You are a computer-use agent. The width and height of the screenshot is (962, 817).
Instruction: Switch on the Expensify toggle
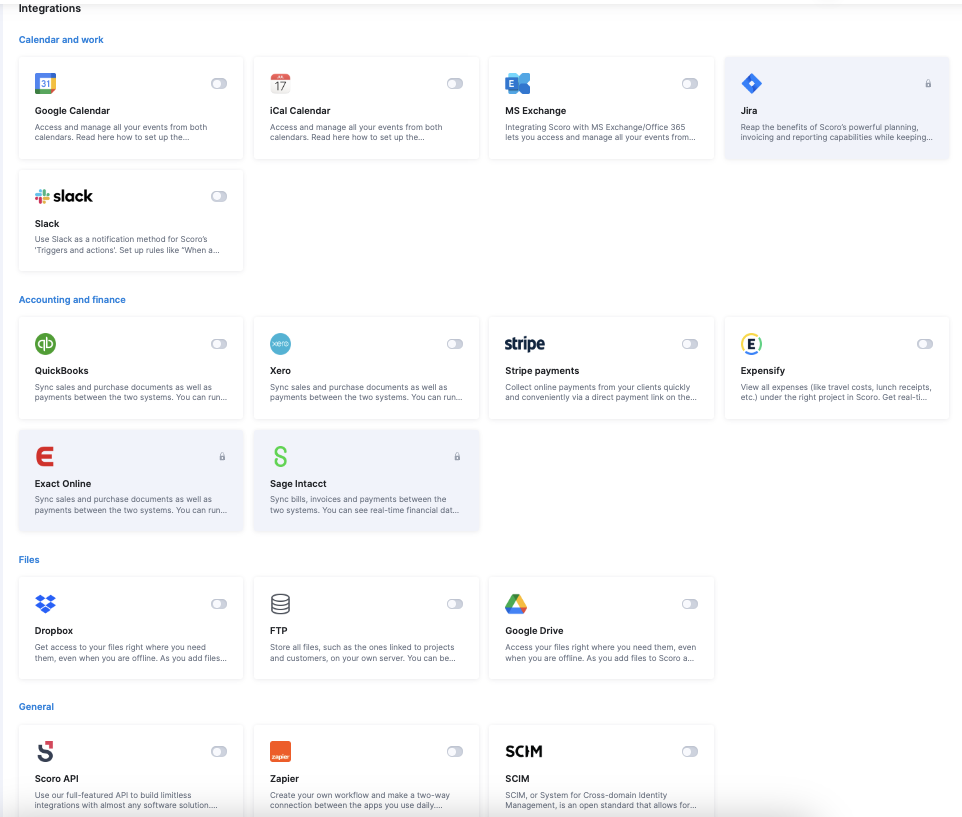coord(925,344)
